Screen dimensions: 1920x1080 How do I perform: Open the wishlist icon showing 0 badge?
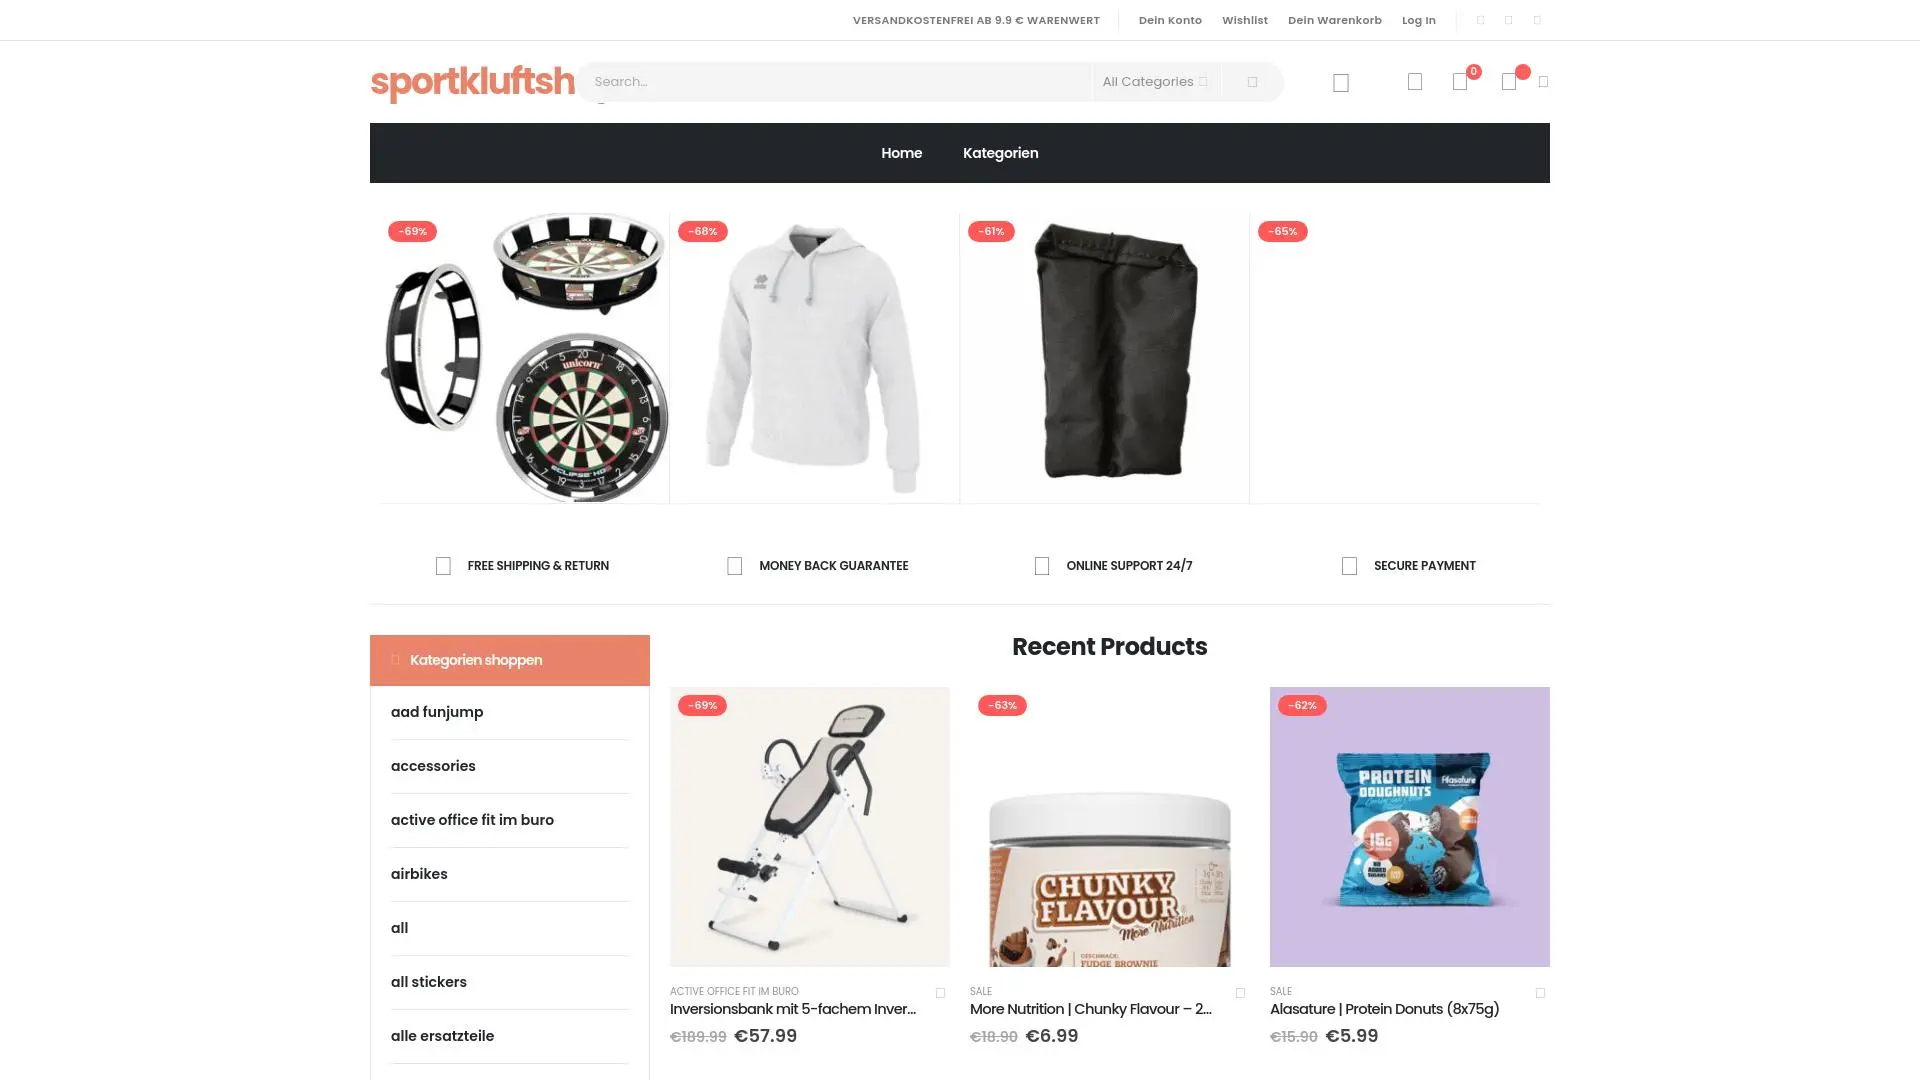click(1460, 82)
